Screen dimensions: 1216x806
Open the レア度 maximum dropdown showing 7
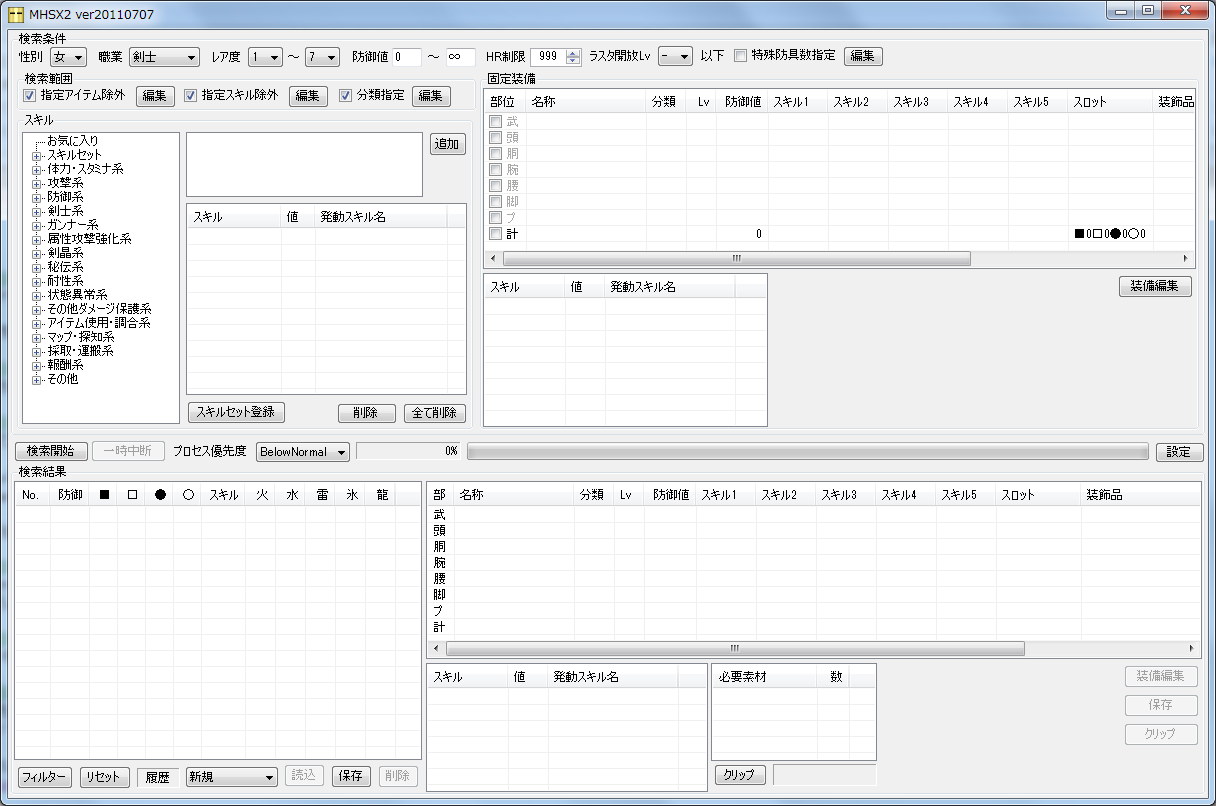click(x=324, y=57)
